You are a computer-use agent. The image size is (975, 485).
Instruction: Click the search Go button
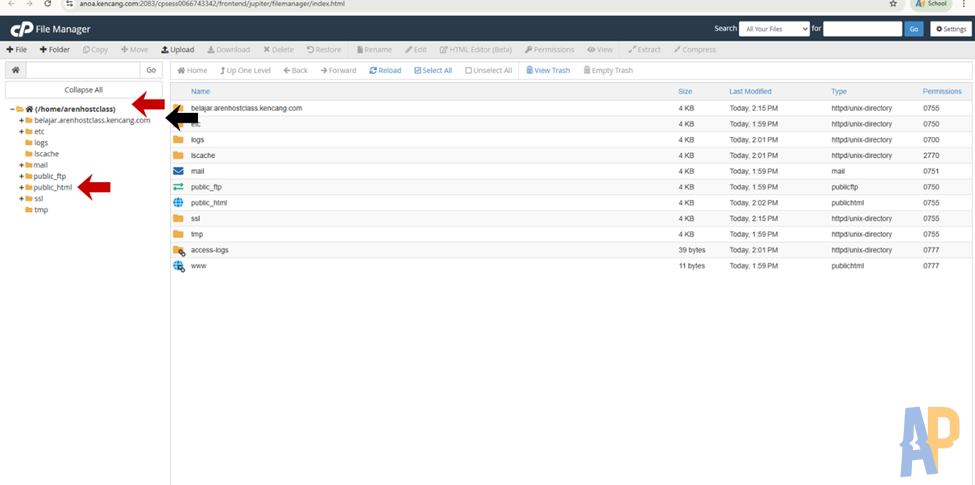click(914, 29)
